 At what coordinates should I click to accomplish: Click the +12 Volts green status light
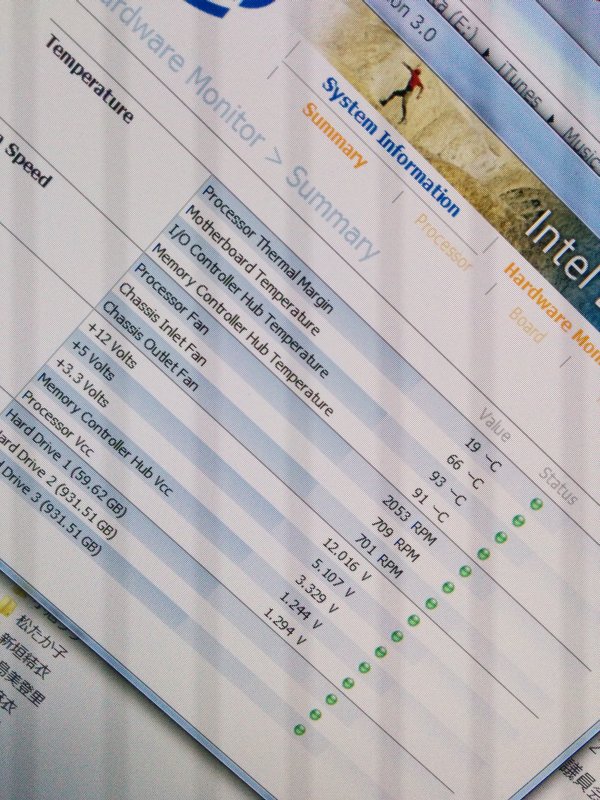(414, 620)
